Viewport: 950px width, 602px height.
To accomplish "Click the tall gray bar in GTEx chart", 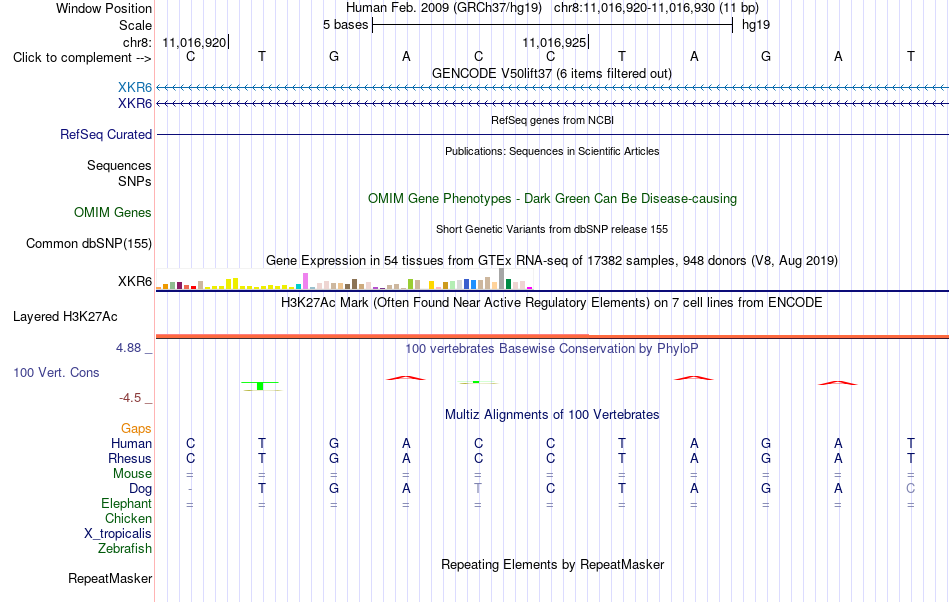I will click(x=501, y=279).
